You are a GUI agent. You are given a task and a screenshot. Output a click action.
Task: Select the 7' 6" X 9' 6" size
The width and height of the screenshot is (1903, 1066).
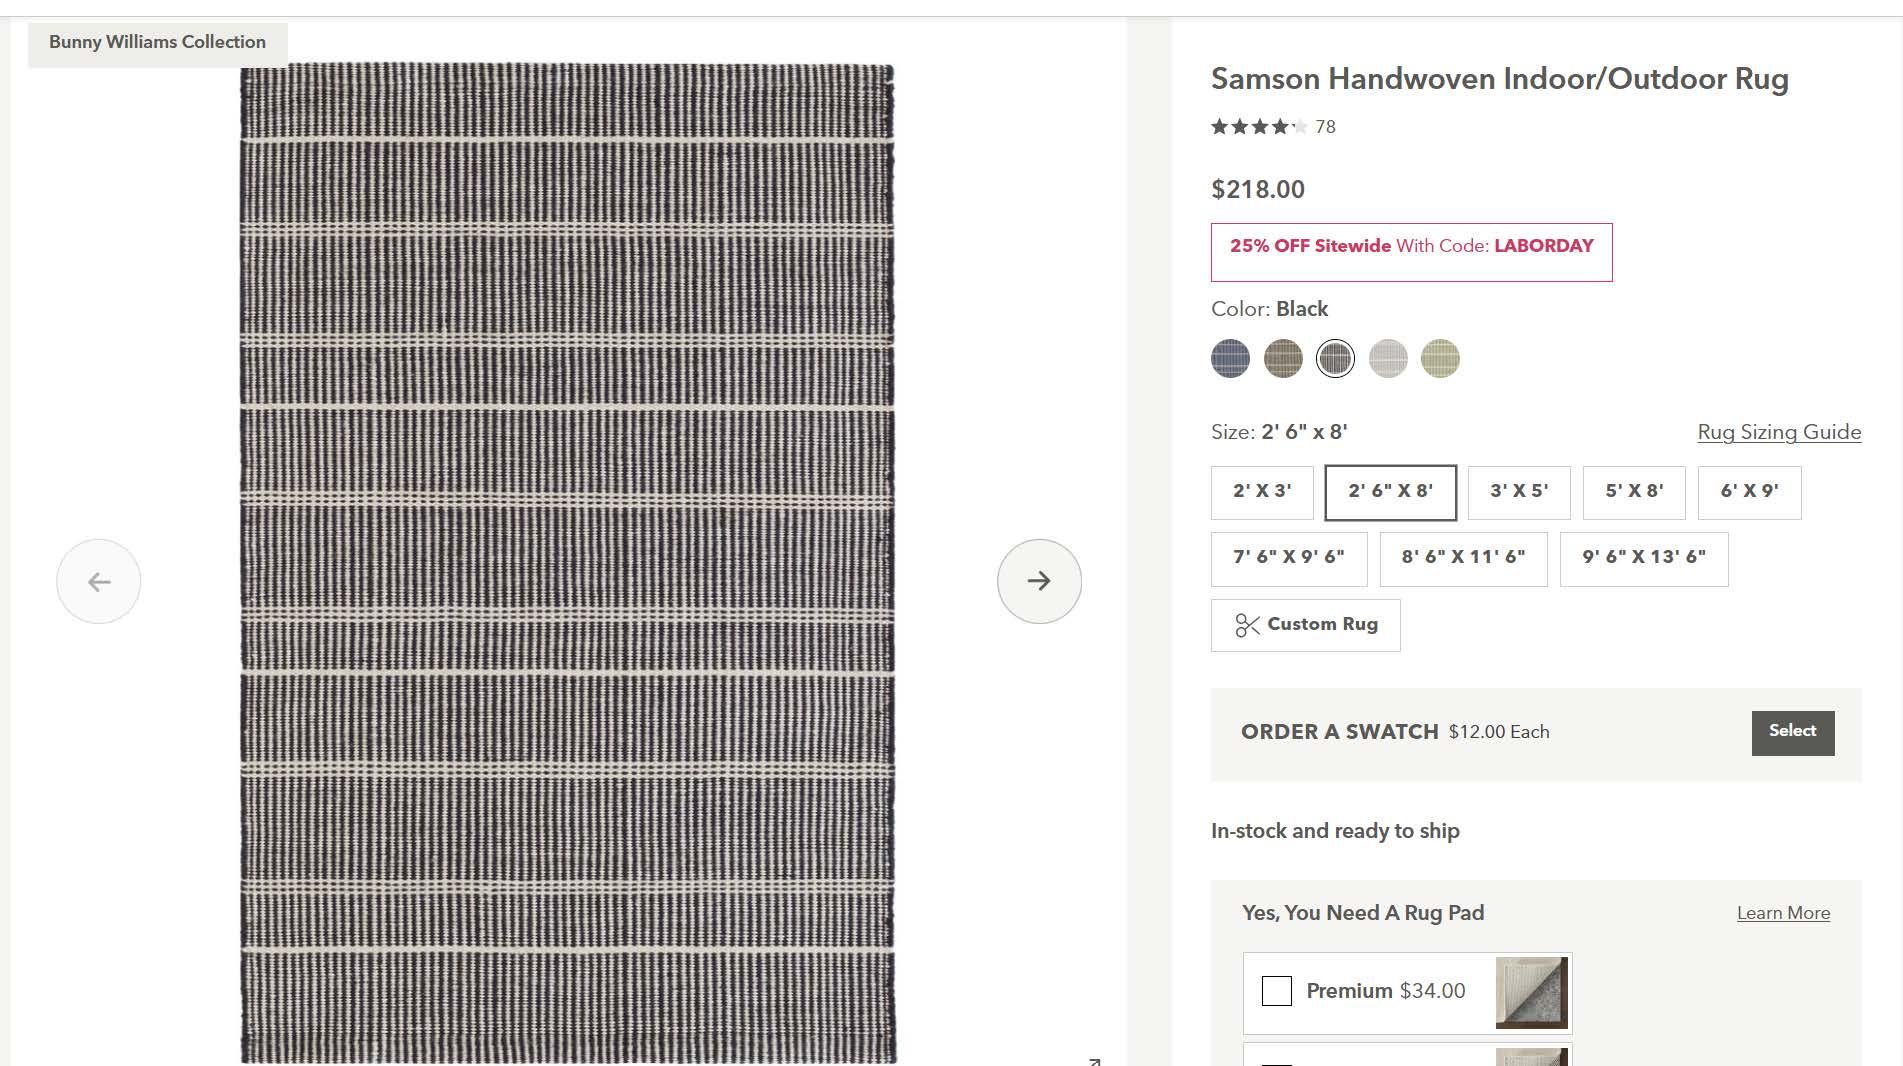[1288, 558]
